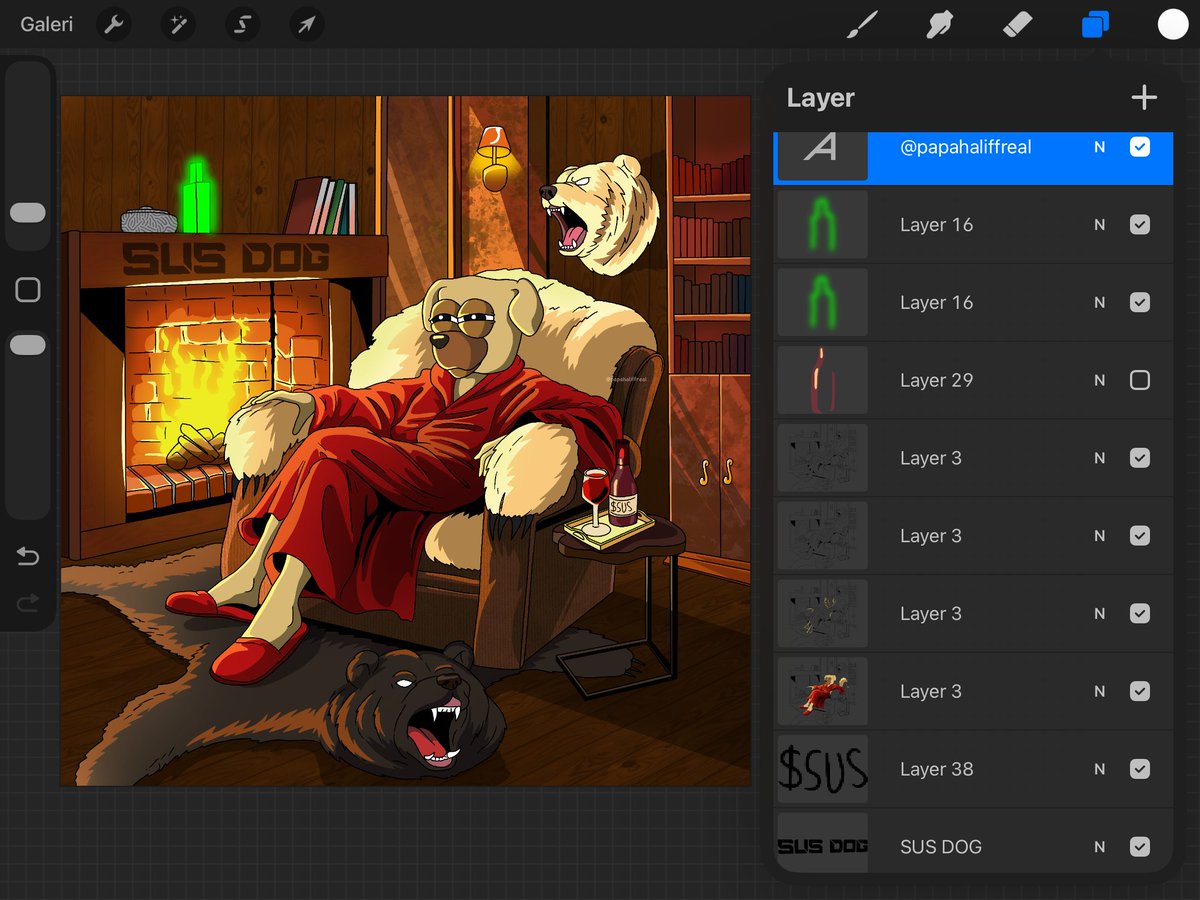Return to the gallery via Galeri
The height and width of the screenshot is (900, 1200).
tap(47, 25)
